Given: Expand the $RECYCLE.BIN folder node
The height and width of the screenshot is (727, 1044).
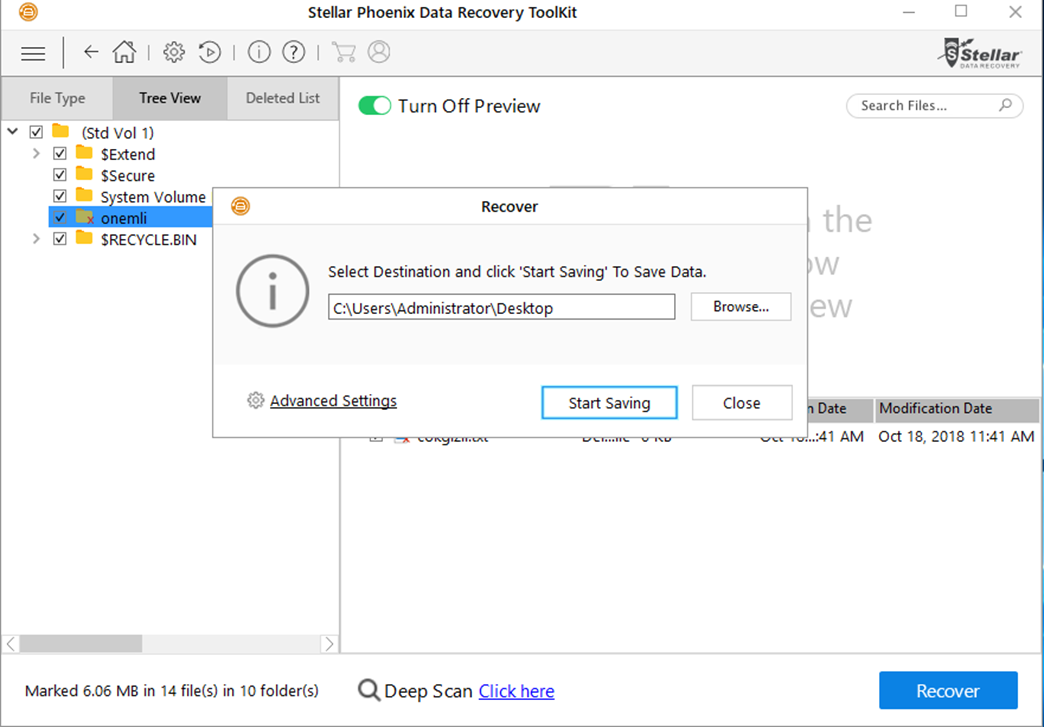Looking at the screenshot, I should pyautogui.click(x=36, y=238).
